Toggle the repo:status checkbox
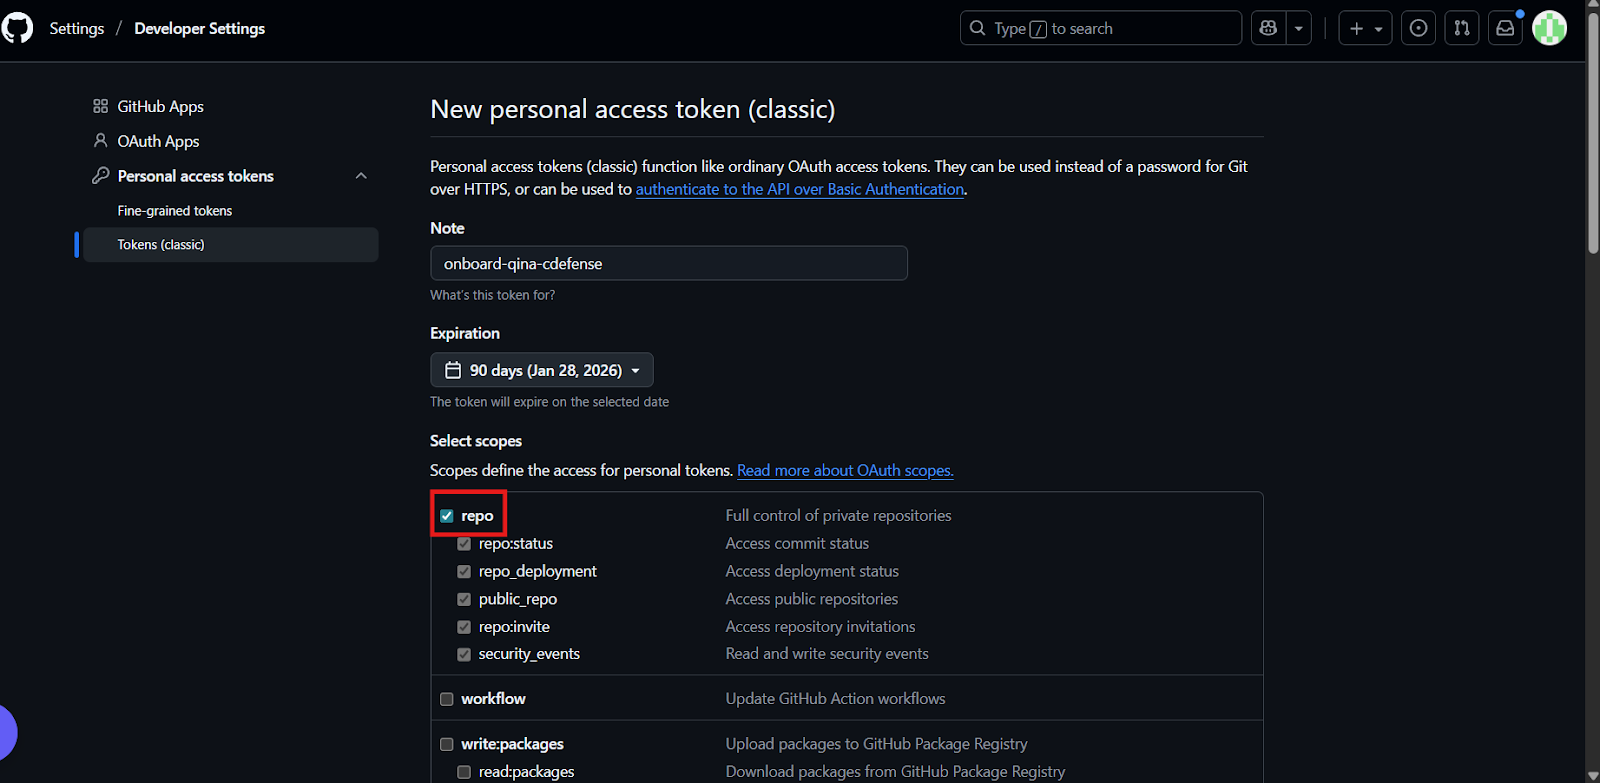Screen dimensions: 1600x783 click(464, 544)
